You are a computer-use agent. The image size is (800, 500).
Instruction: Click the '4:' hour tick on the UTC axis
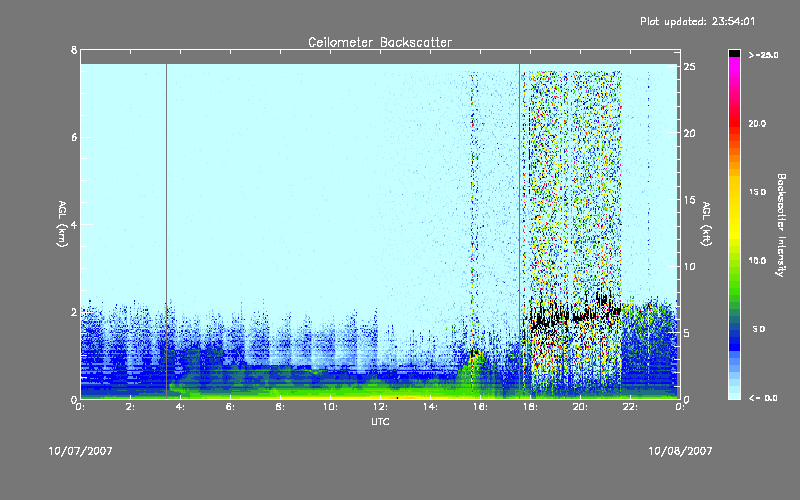(180, 407)
